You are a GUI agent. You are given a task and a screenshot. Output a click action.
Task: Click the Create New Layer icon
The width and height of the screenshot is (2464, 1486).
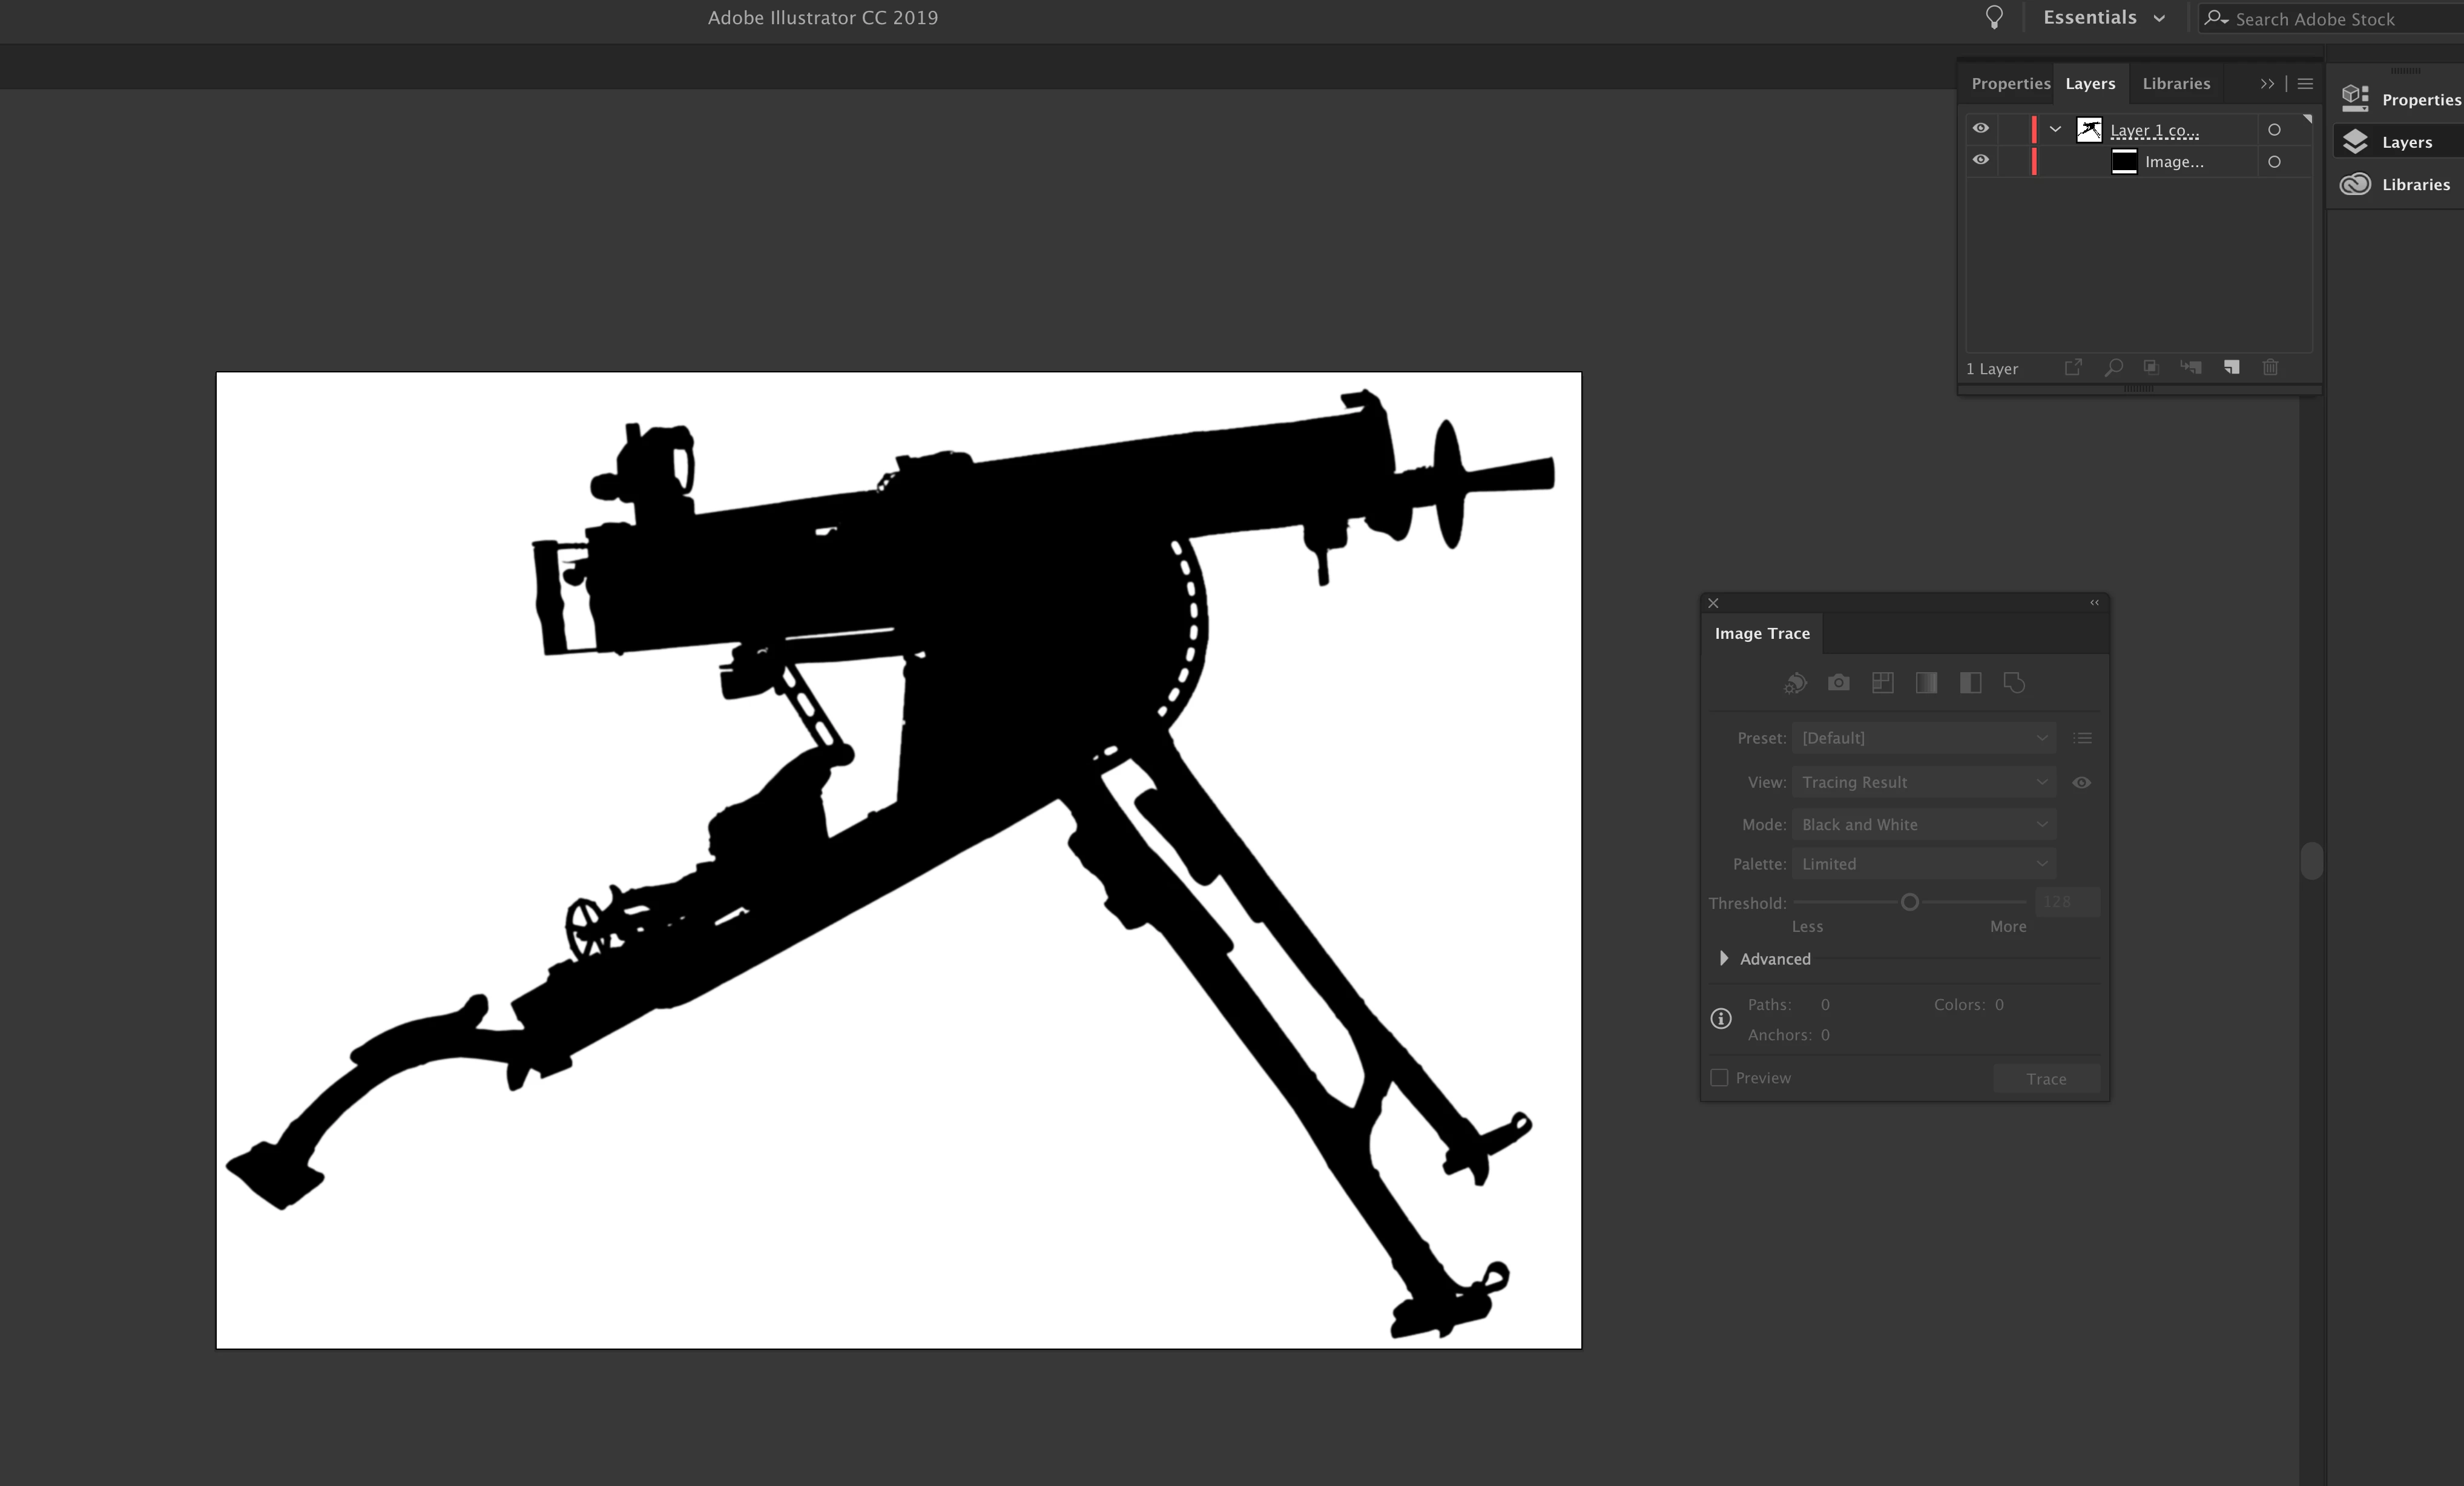[x=2231, y=367]
